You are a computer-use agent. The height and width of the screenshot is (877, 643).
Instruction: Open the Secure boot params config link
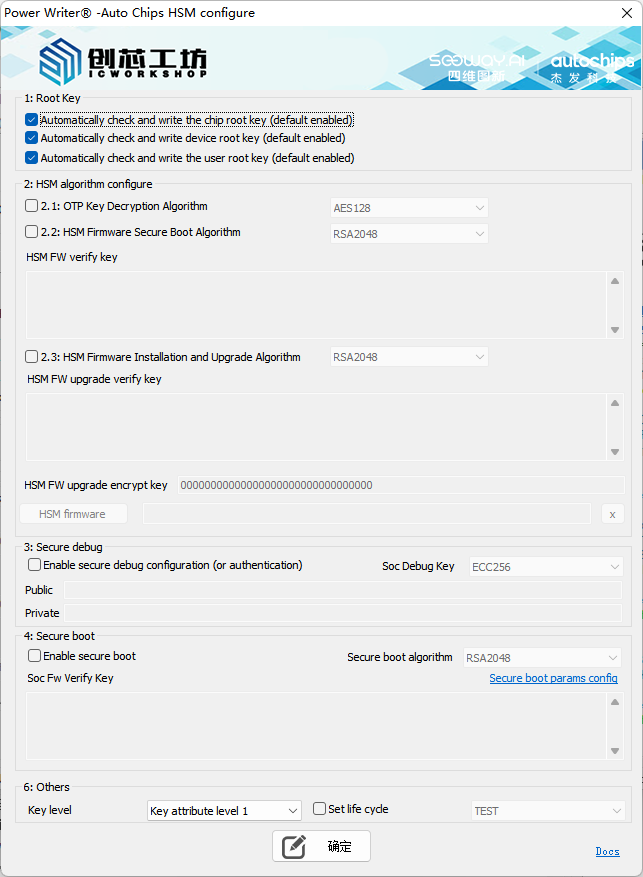coord(553,679)
